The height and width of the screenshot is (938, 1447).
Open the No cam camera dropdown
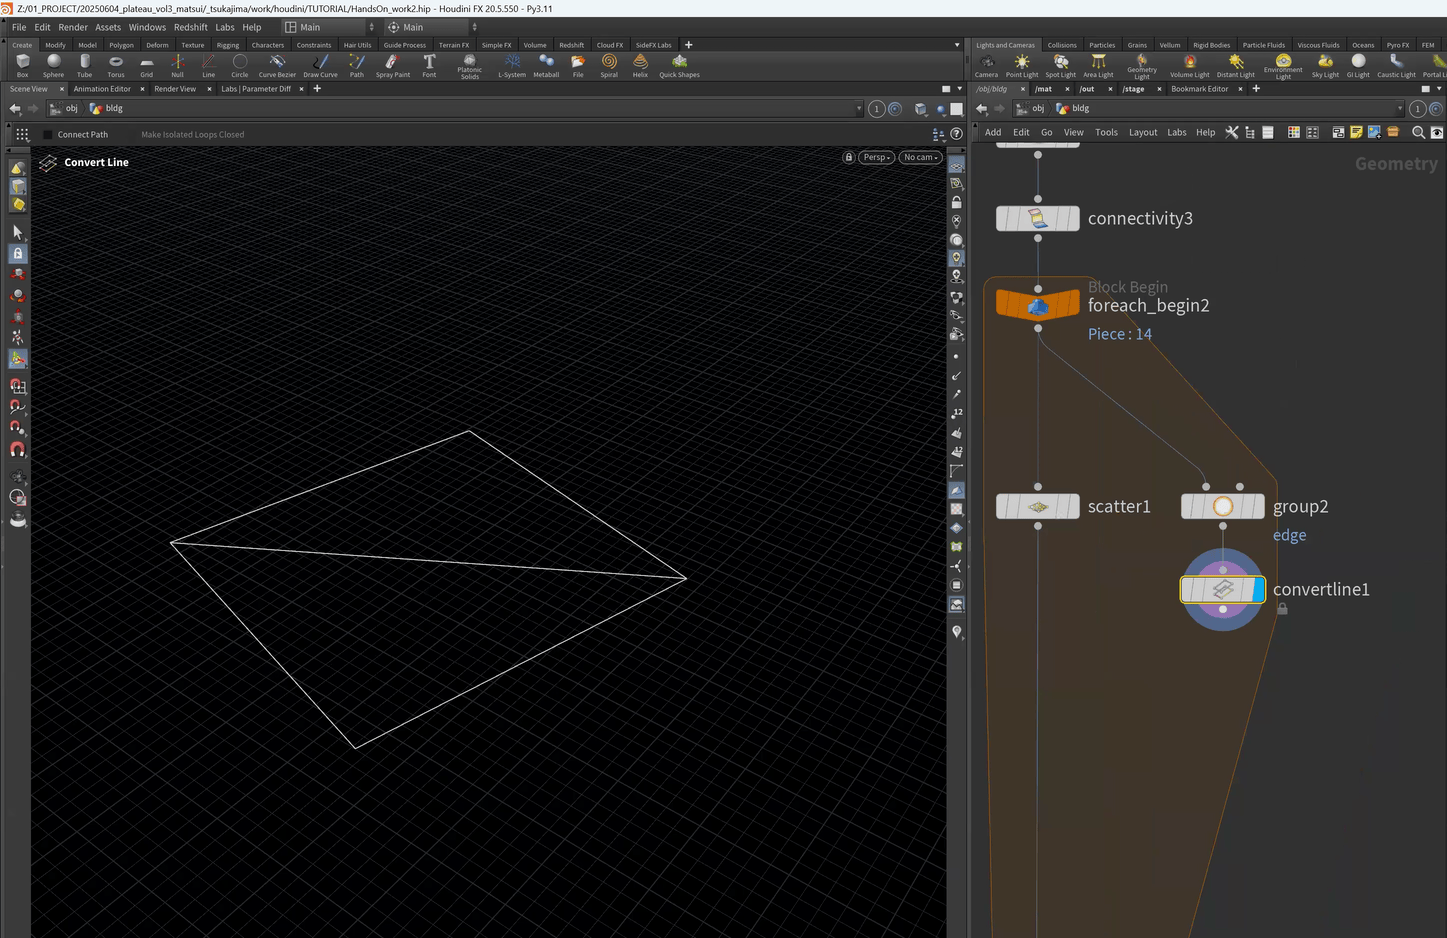(x=921, y=157)
